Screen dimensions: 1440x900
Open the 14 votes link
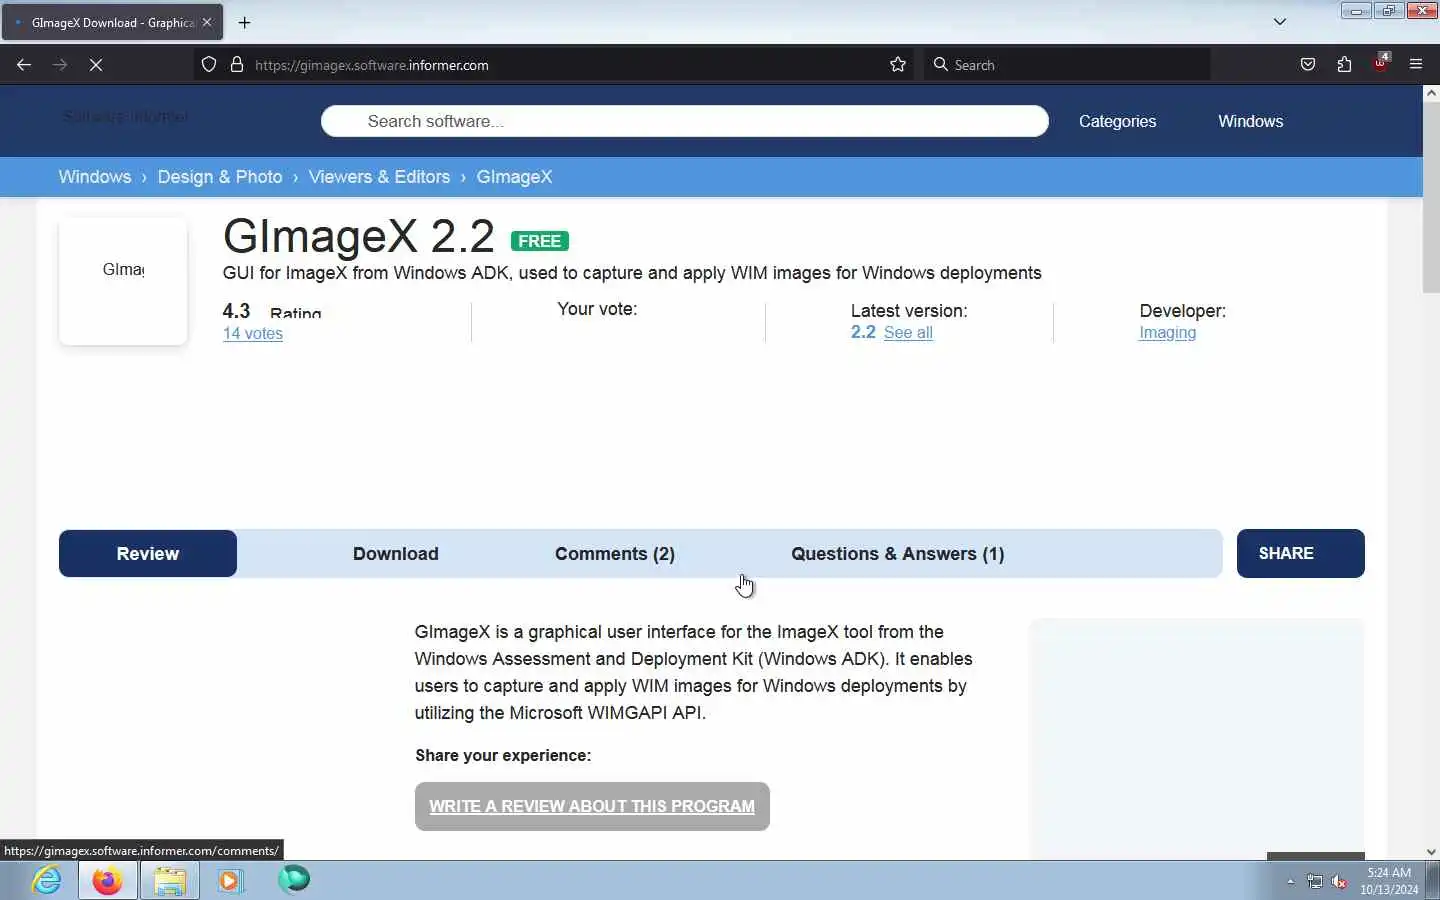point(252,333)
